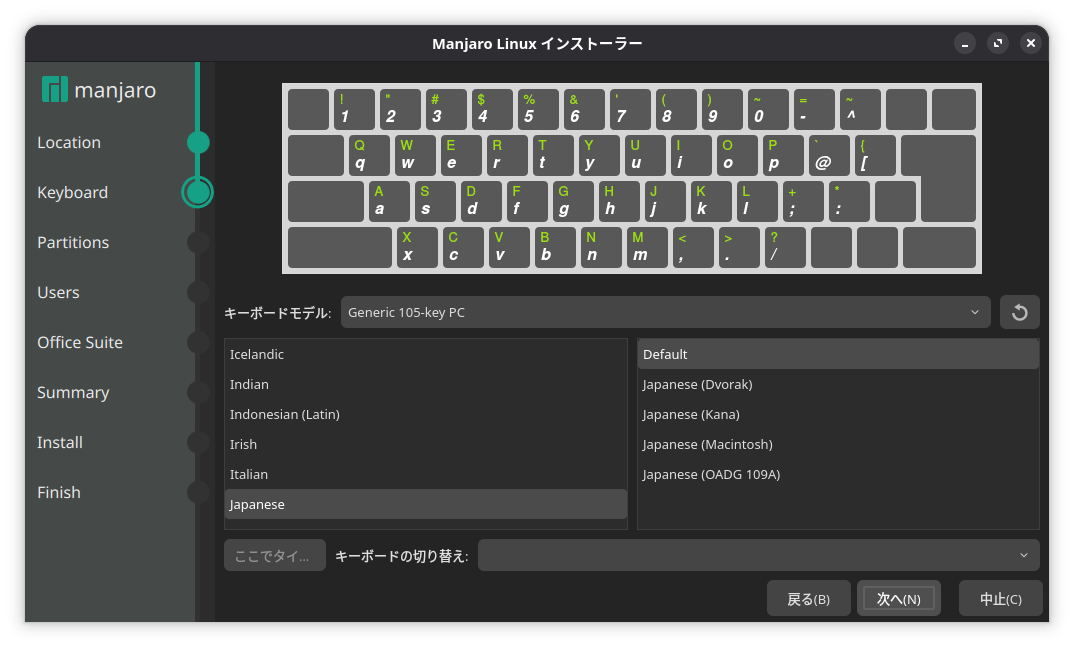Choose Japanese (Macintosh) variant
The height and width of the screenshot is (647, 1074).
click(838, 444)
